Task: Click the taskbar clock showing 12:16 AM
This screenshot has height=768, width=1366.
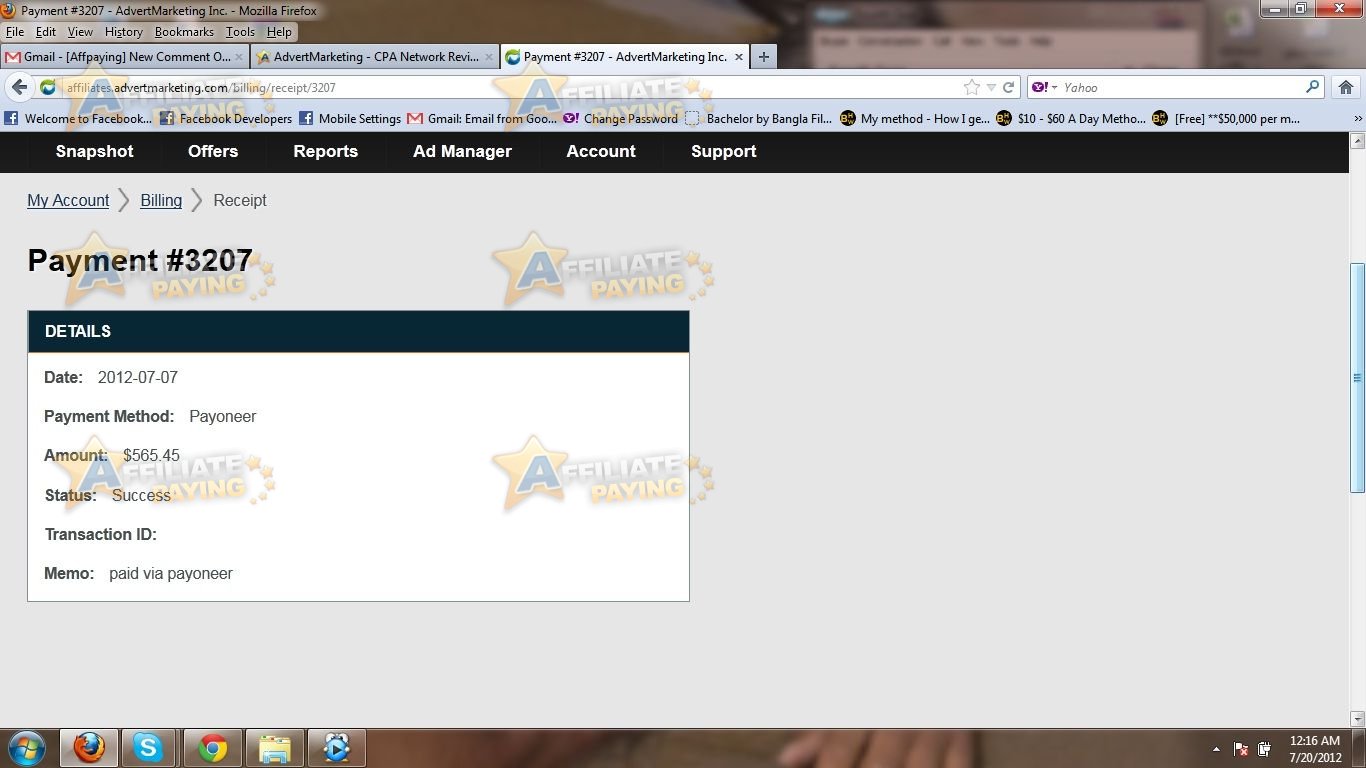Action: click(1315, 749)
